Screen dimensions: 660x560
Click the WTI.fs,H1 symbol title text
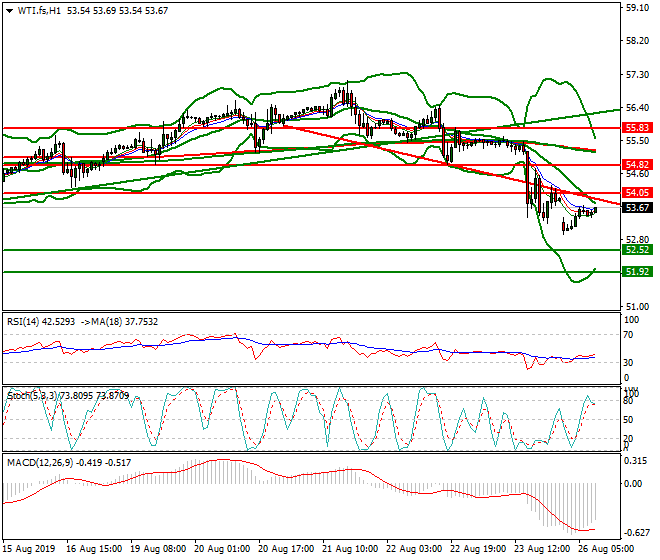tap(39, 11)
